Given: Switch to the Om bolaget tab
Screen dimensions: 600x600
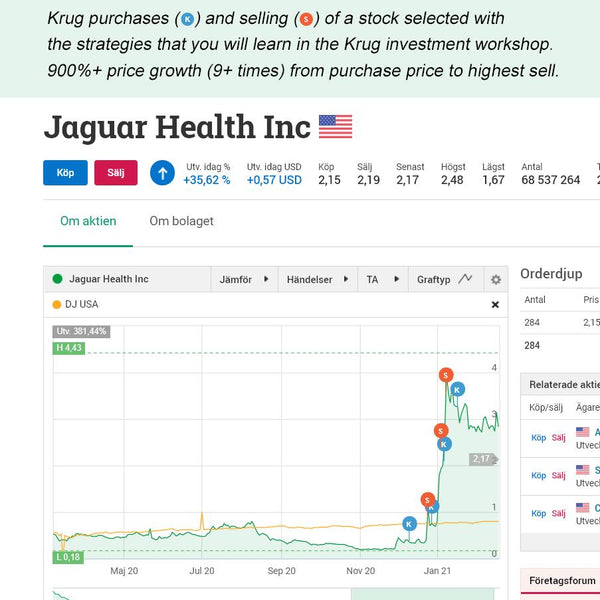Looking at the screenshot, I should tap(181, 221).
